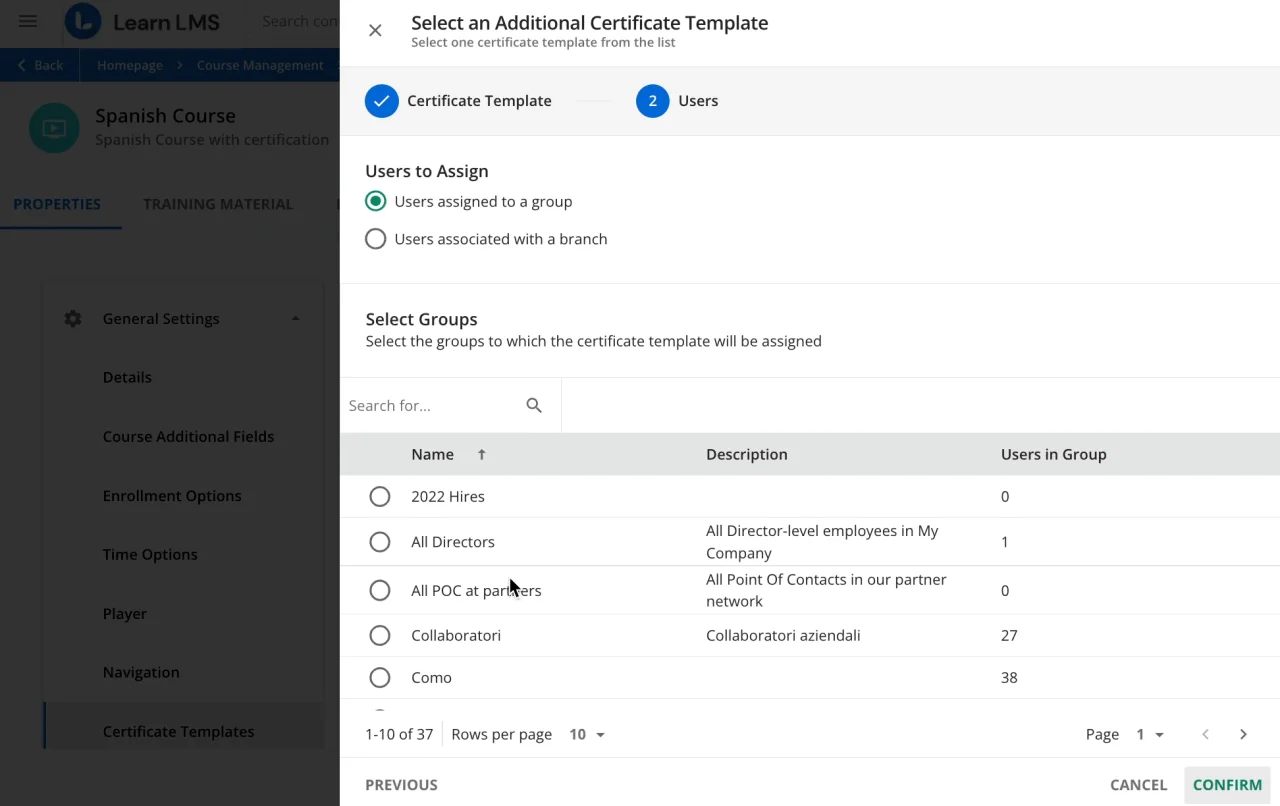Click the Name column sort arrow
Viewport: 1280px width, 806px height.
point(481,454)
